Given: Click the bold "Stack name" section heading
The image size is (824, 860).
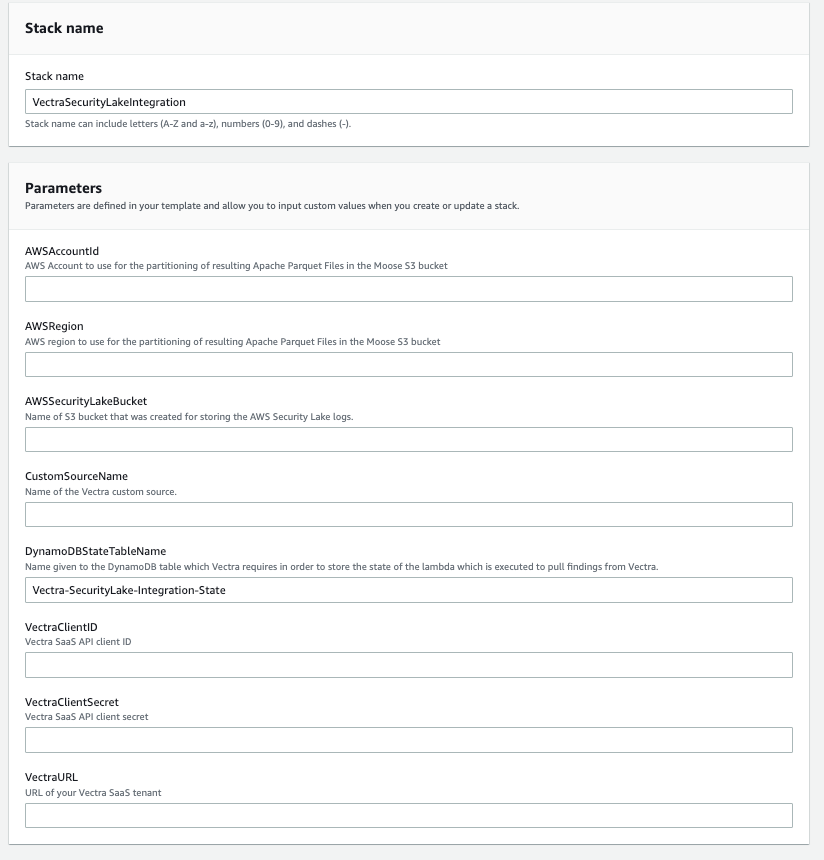Looking at the screenshot, I should coord(64,29).
